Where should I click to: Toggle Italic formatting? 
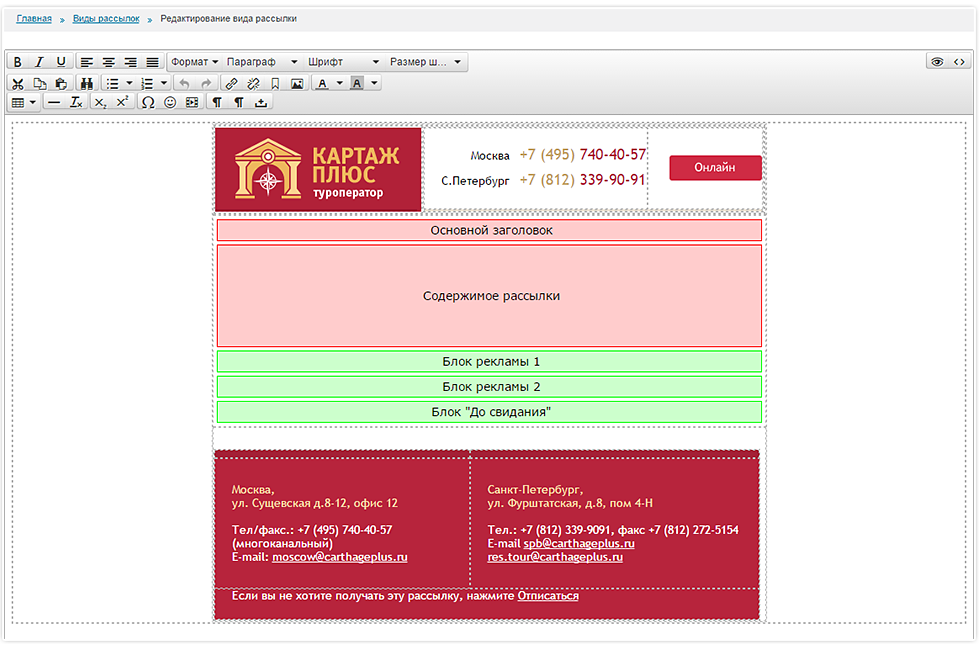[39, 62]
